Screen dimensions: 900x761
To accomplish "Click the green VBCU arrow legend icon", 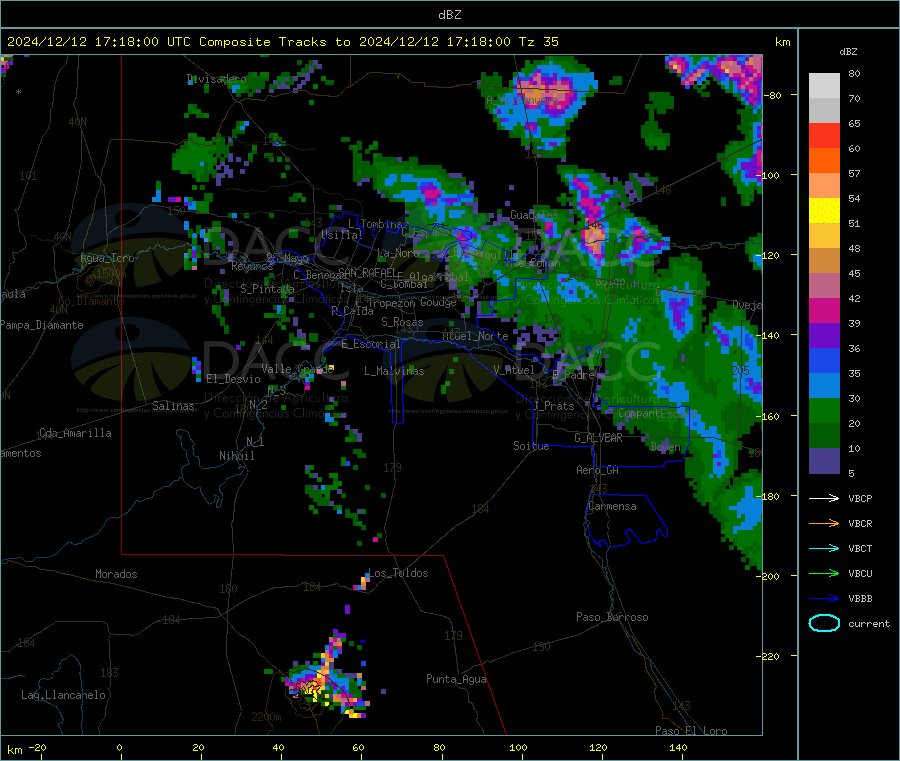I will click(824, 573).
